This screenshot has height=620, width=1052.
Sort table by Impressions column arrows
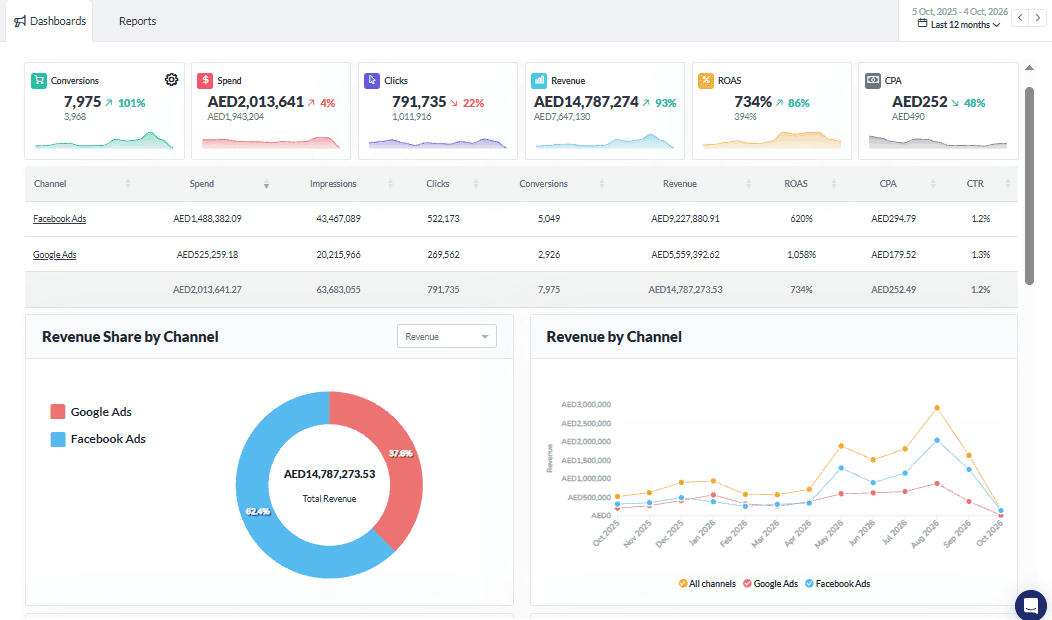390,184
